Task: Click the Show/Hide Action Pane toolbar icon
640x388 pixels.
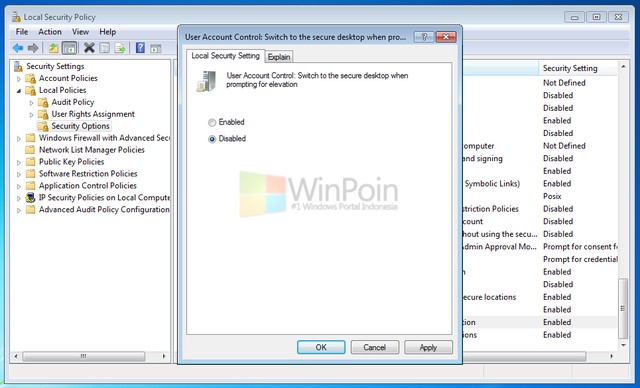Action: [156, 49]
